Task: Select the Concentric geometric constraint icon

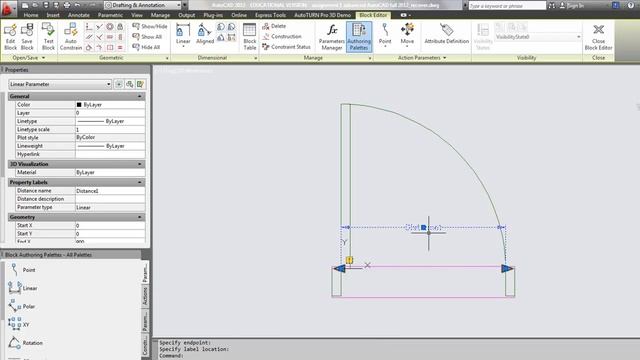Action: tap(110, 27)
